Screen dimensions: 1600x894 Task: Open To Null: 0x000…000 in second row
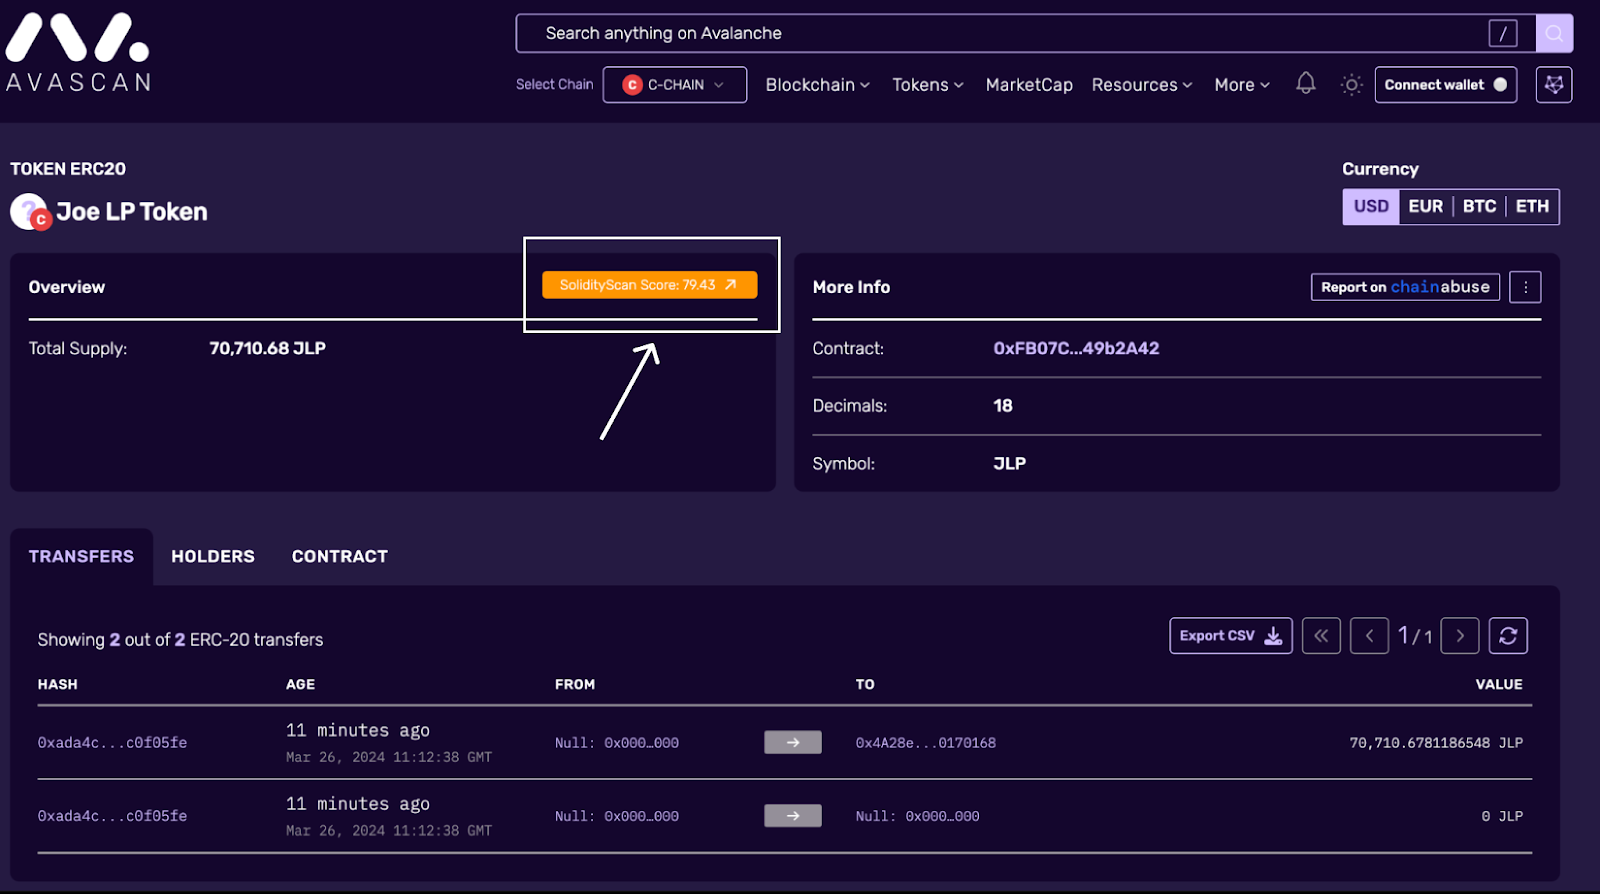(x=918, y=816)
